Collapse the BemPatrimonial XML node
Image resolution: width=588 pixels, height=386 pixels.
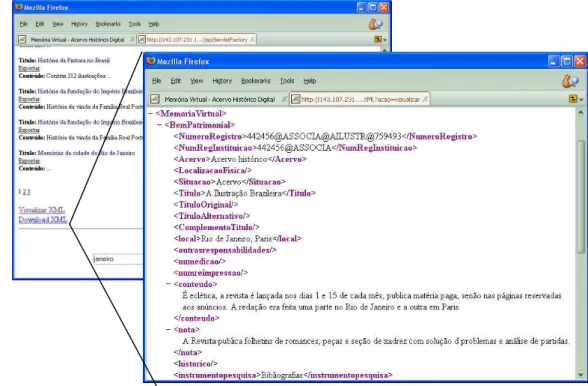pyautogui.click(x=159, y=125)
